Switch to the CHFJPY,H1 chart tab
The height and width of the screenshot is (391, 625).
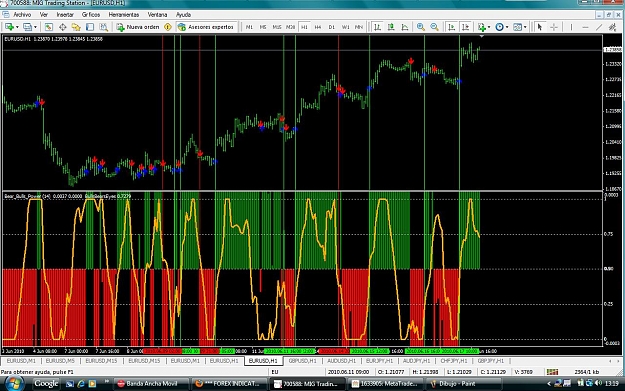pos(454,361)
